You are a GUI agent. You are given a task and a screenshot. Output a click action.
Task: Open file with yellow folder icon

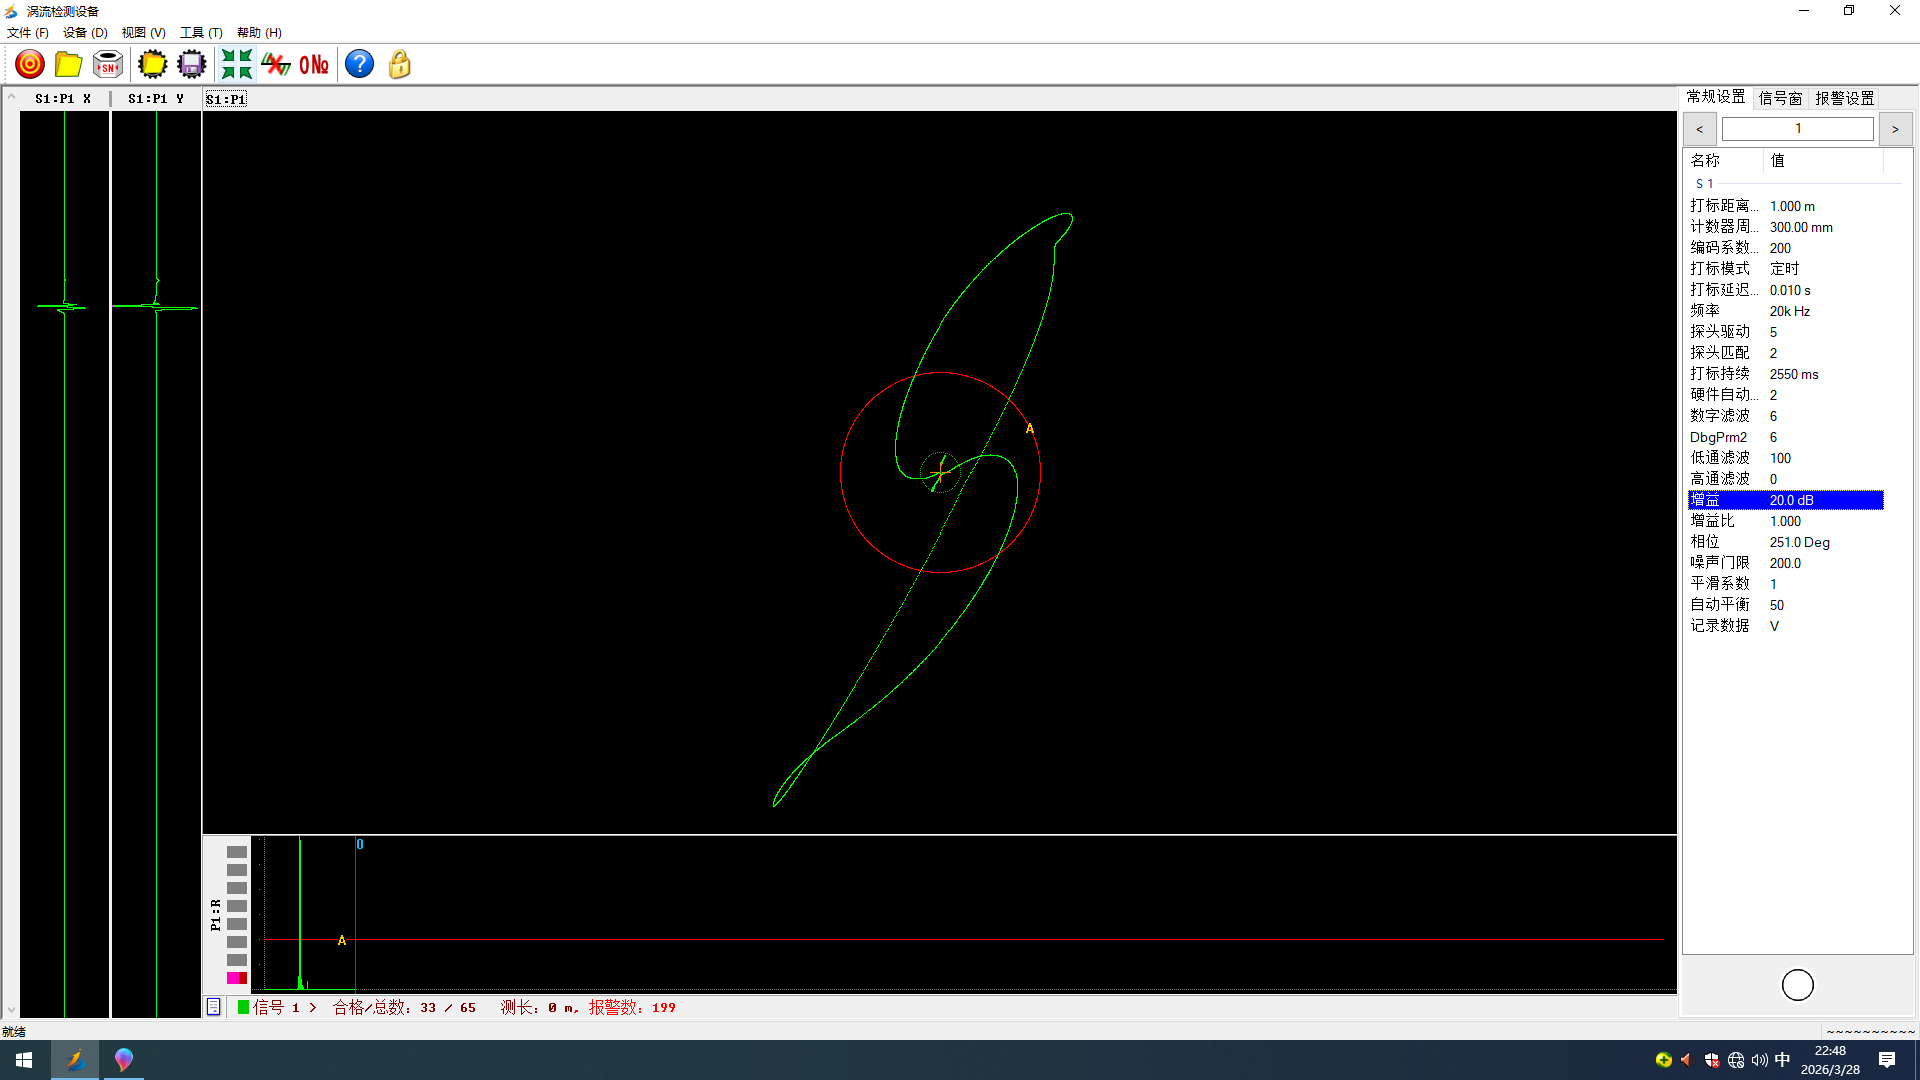coord(68,65)
